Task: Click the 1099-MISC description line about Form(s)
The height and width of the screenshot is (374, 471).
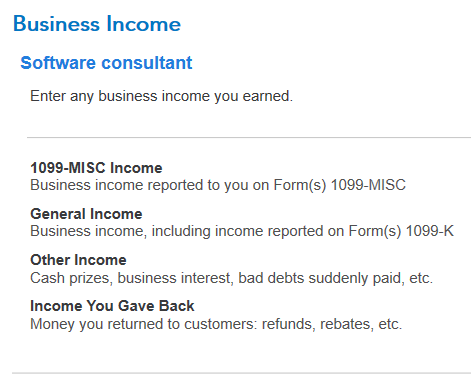Action: click(218, 185)
